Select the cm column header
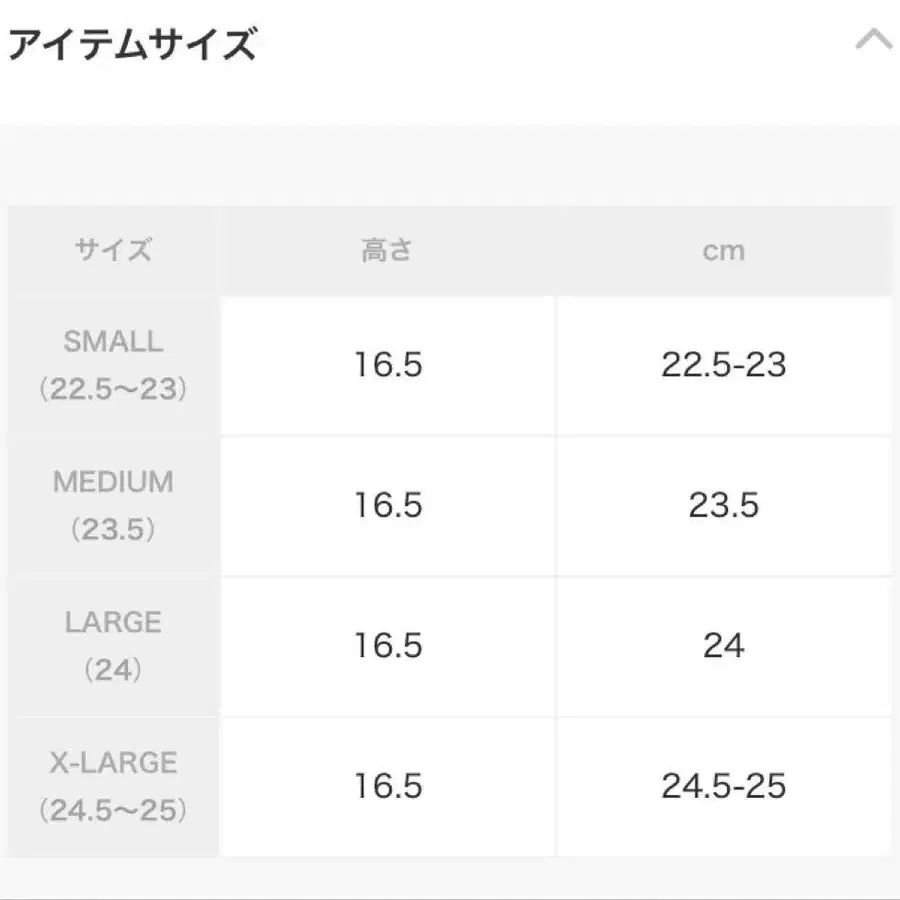The image size is (900, 900). pyautogui.click(x=723, y=250)
